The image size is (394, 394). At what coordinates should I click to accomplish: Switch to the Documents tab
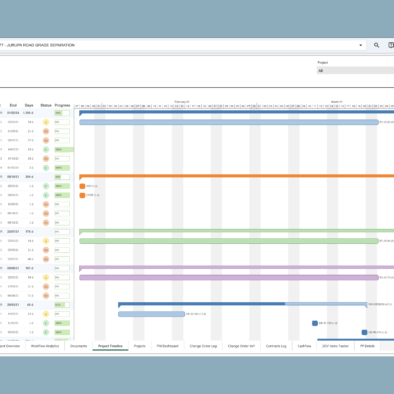click(79, 346)
